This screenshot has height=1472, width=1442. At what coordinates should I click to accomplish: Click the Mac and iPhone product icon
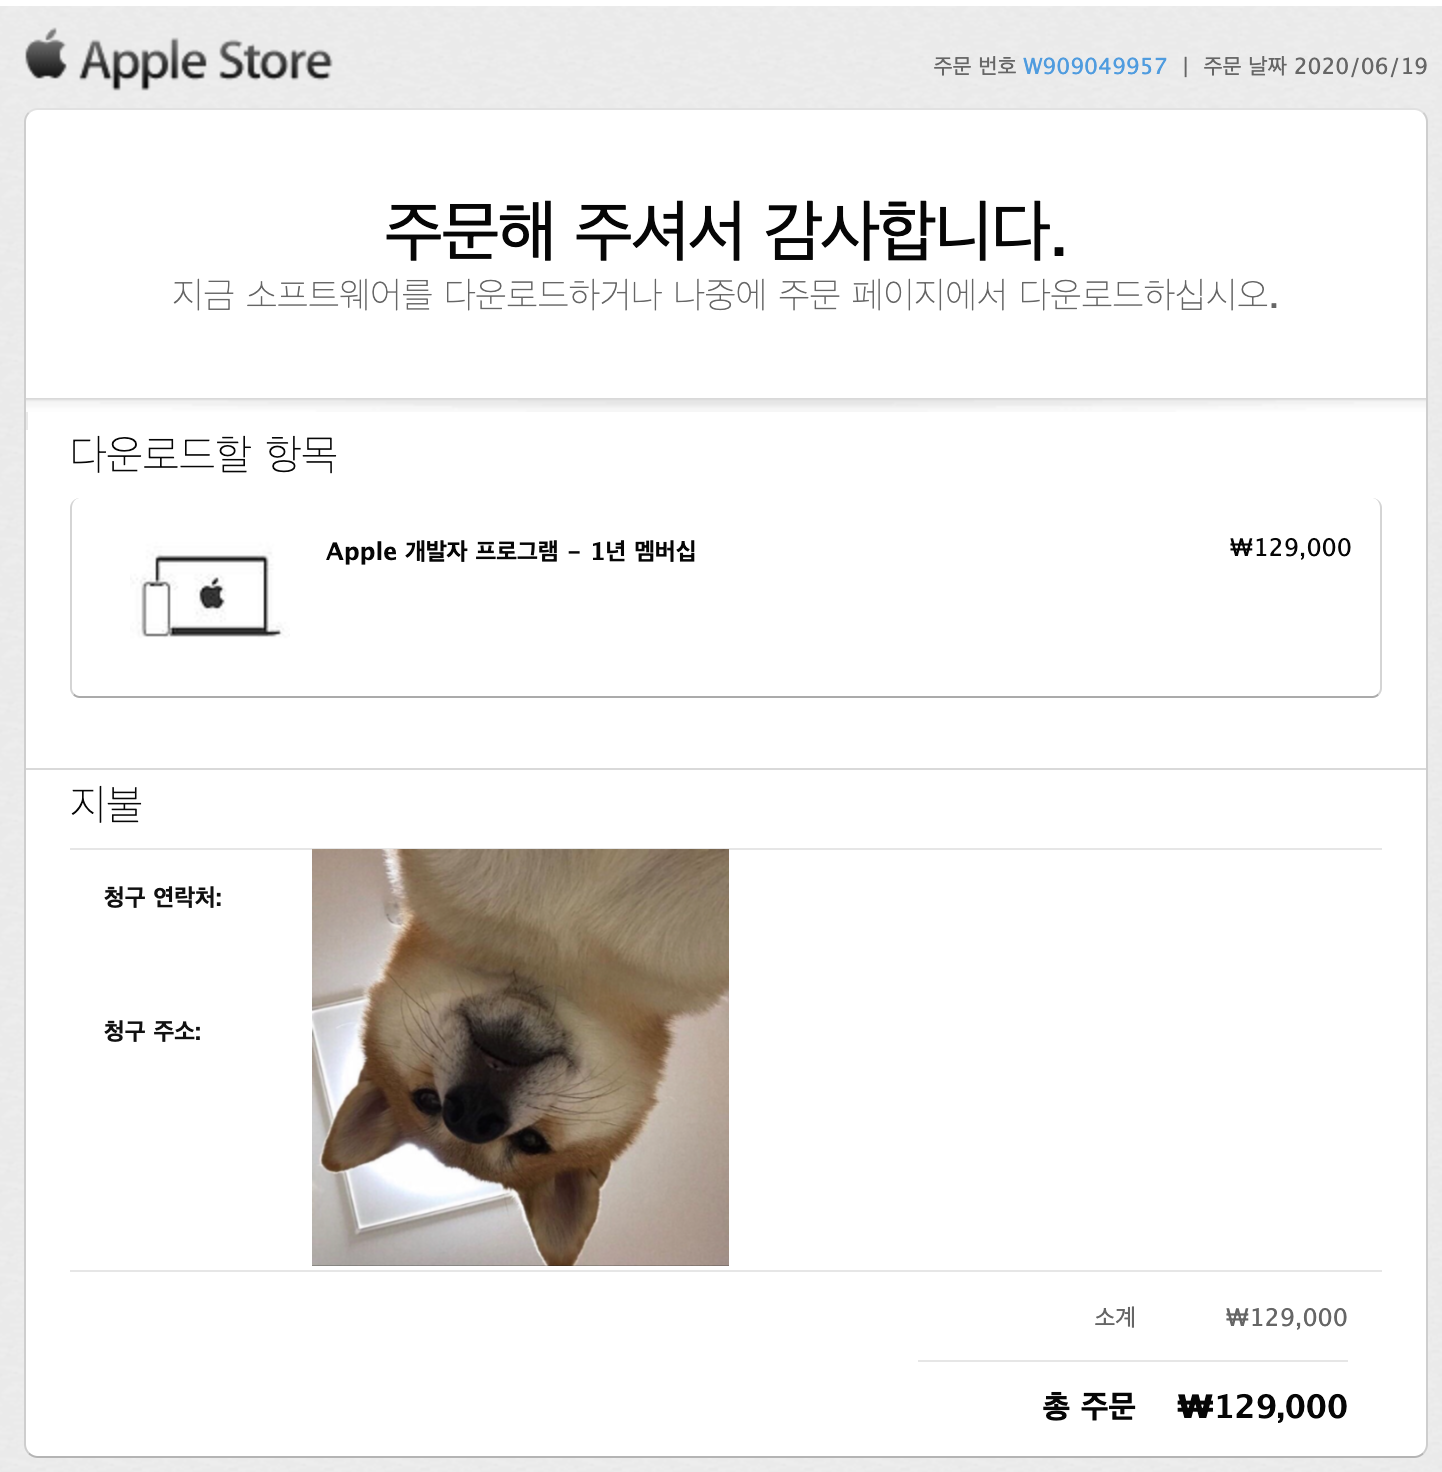pyautogui.click(x=211, y=596)
